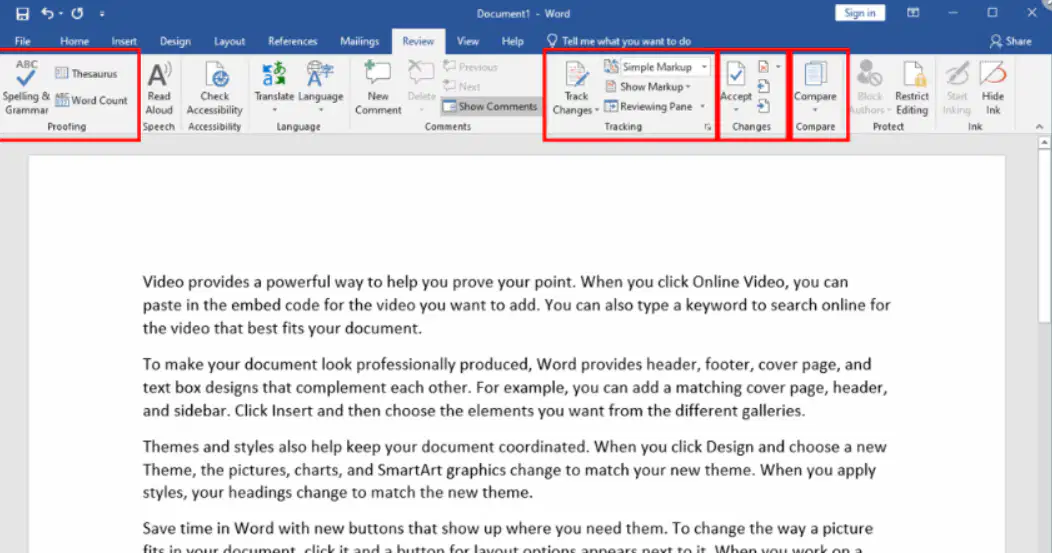Run Check Accessibility
Image resolution: width=1052 pixels, height=553 pixels.
[x=215, y=87]
